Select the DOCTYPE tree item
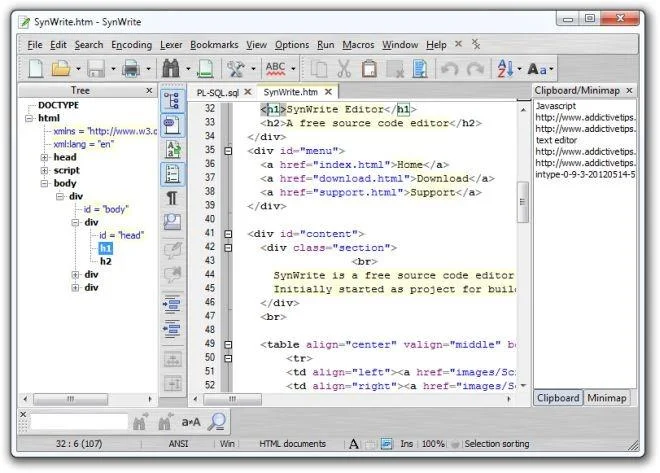The image size is (660, 473). pyautogui.click(x=59, y=105)
